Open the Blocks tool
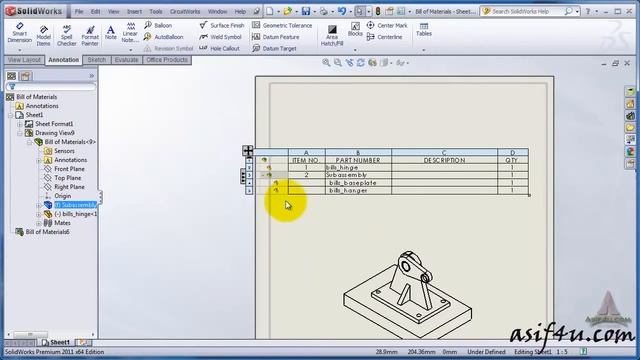The image size is (640, 360). pyautogui.click(x=355, y=29)
